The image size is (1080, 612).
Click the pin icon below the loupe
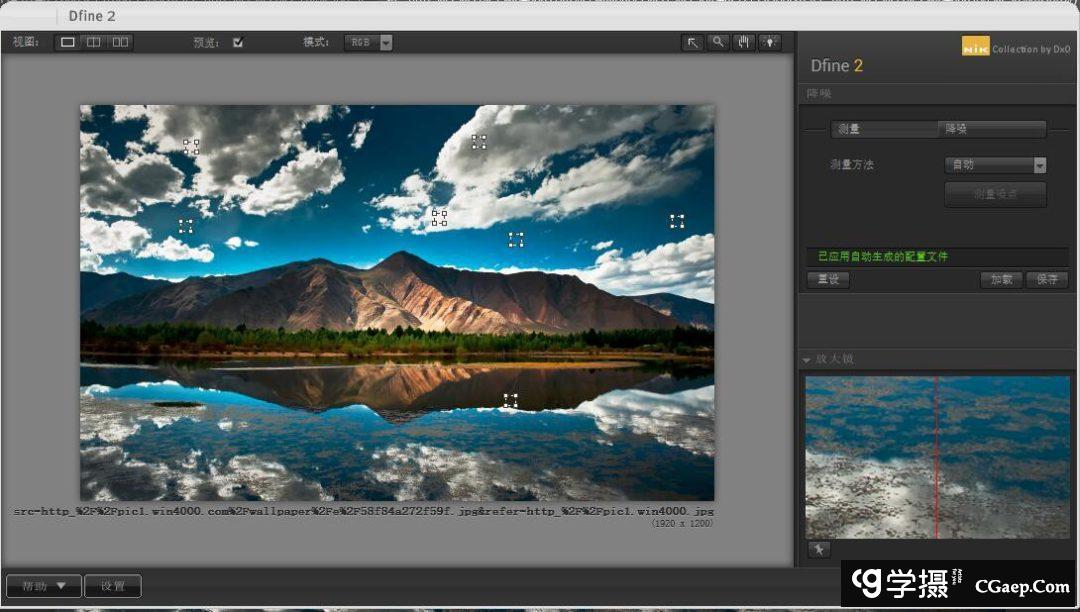coord(819,549)
